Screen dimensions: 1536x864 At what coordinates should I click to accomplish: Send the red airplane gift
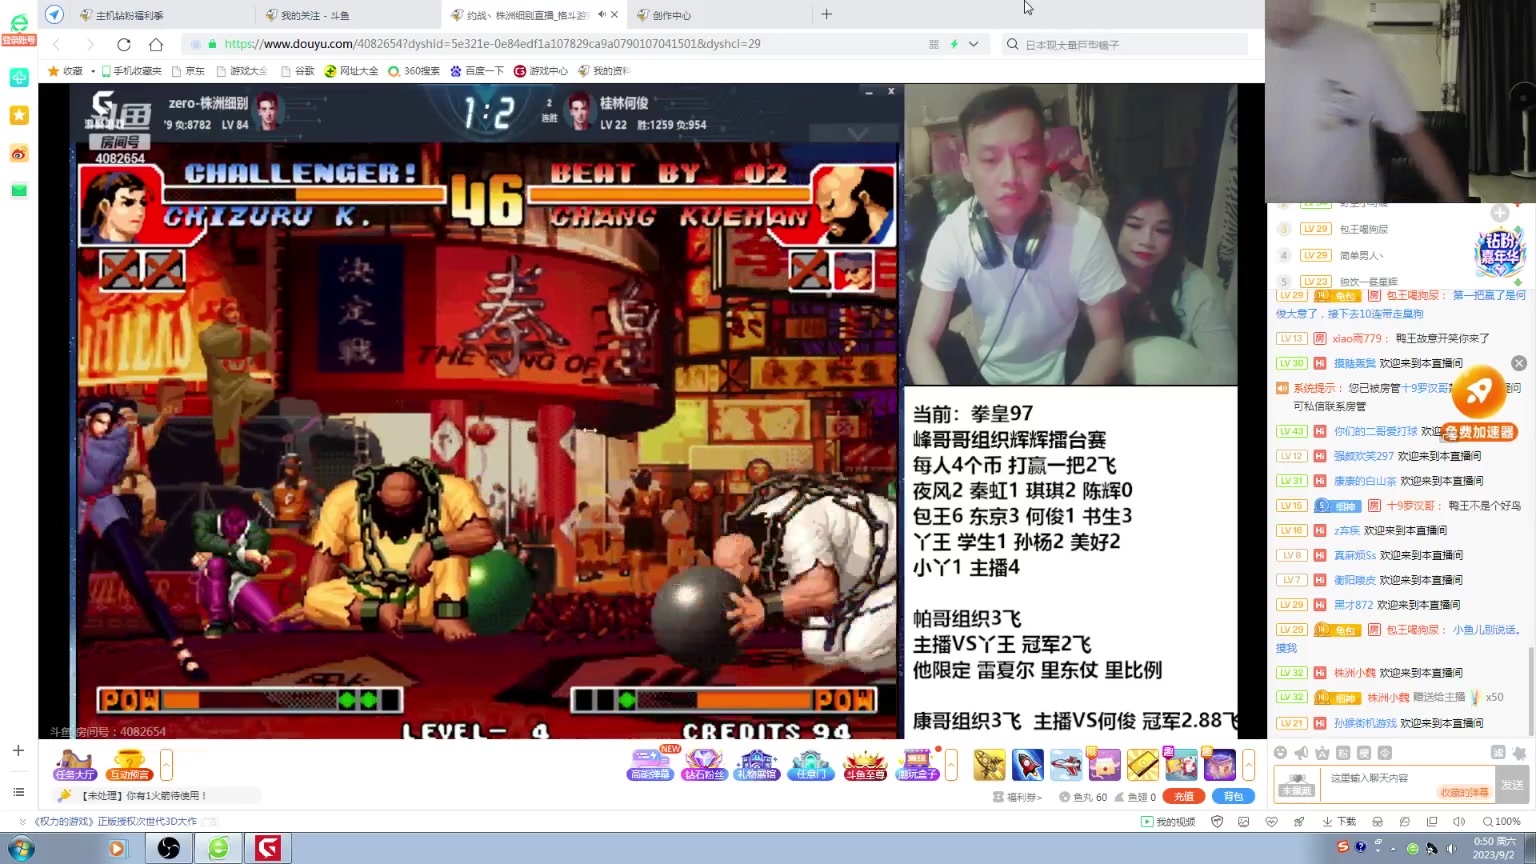pos(1066,765)
